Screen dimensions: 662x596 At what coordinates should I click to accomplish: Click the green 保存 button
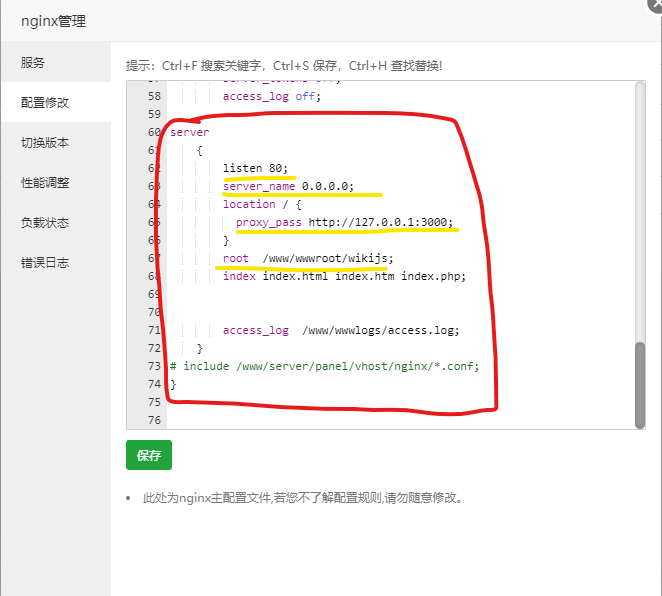[149, 455]
